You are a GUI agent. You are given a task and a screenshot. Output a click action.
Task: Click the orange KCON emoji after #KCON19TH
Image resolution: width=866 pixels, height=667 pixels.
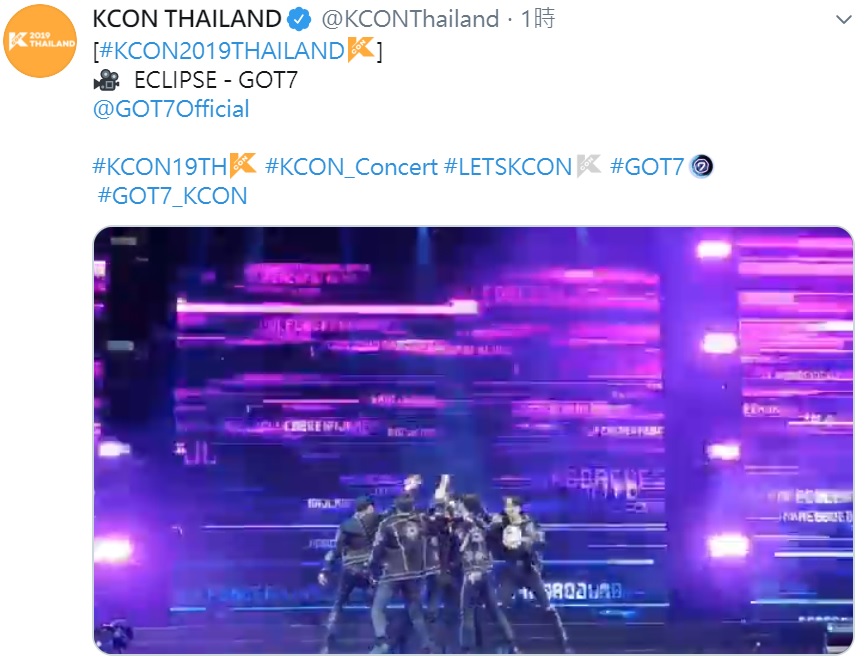243,166
